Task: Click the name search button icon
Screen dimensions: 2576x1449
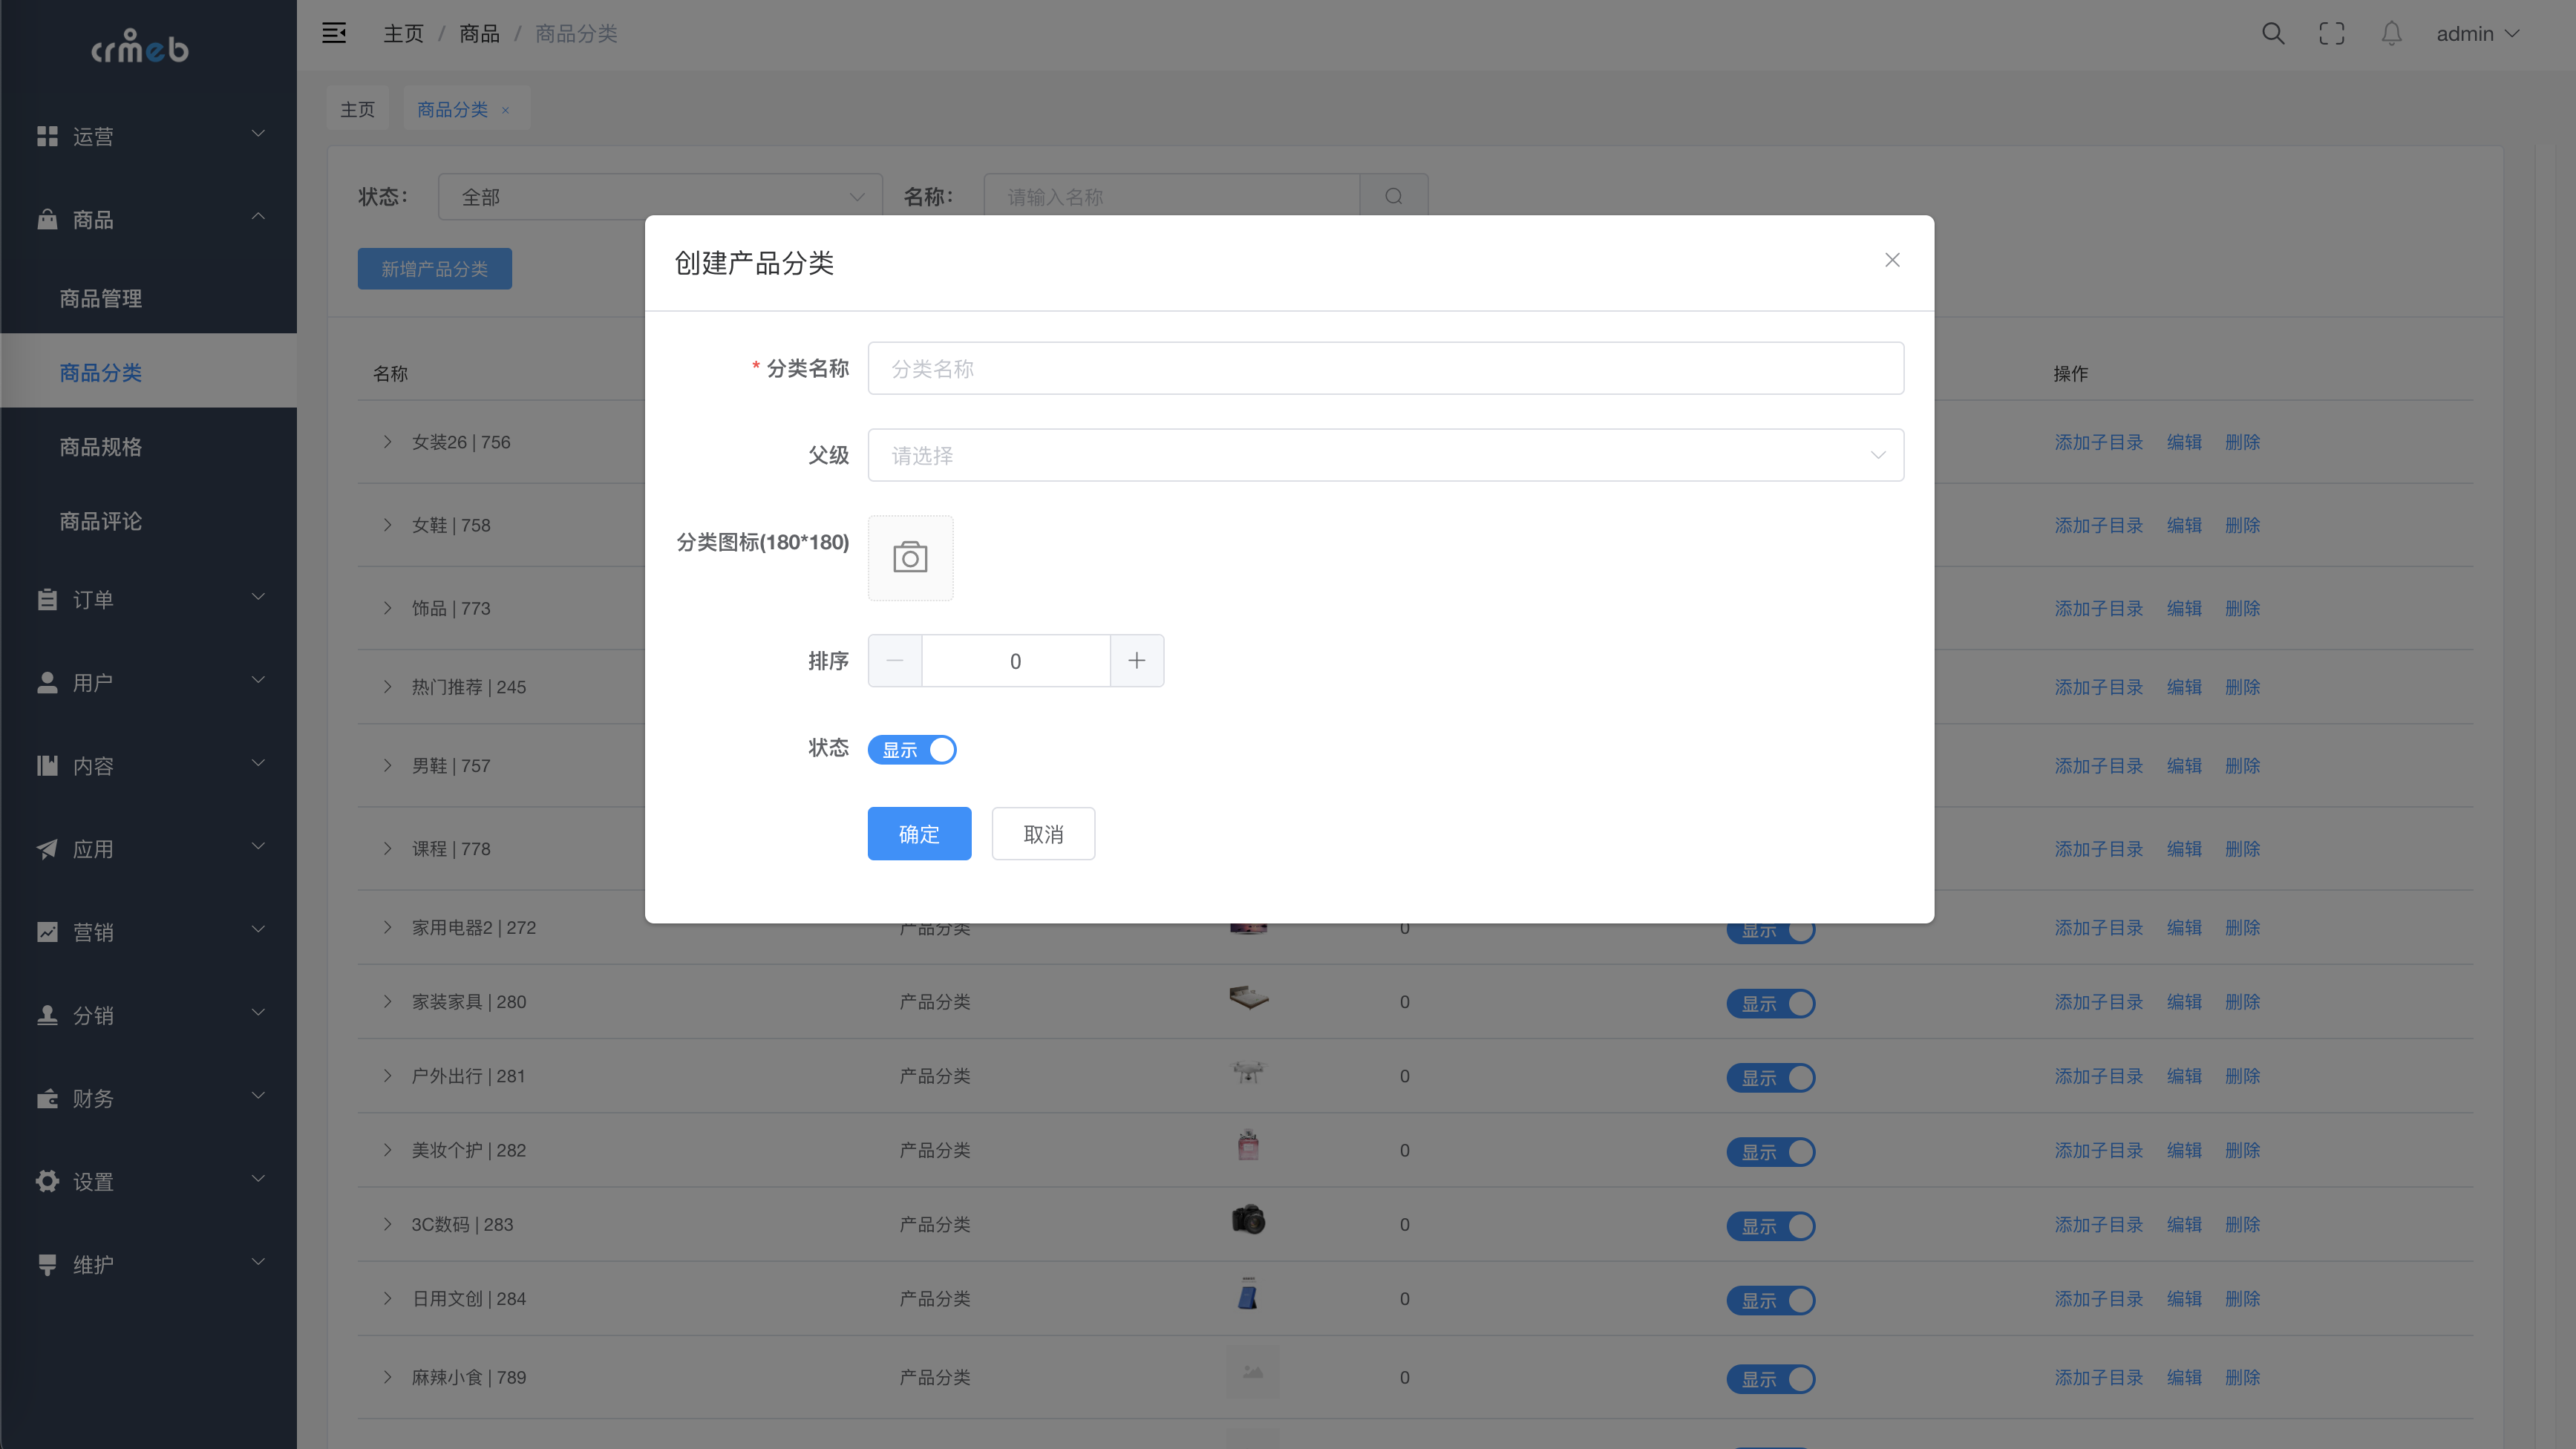Action: 1393,197
